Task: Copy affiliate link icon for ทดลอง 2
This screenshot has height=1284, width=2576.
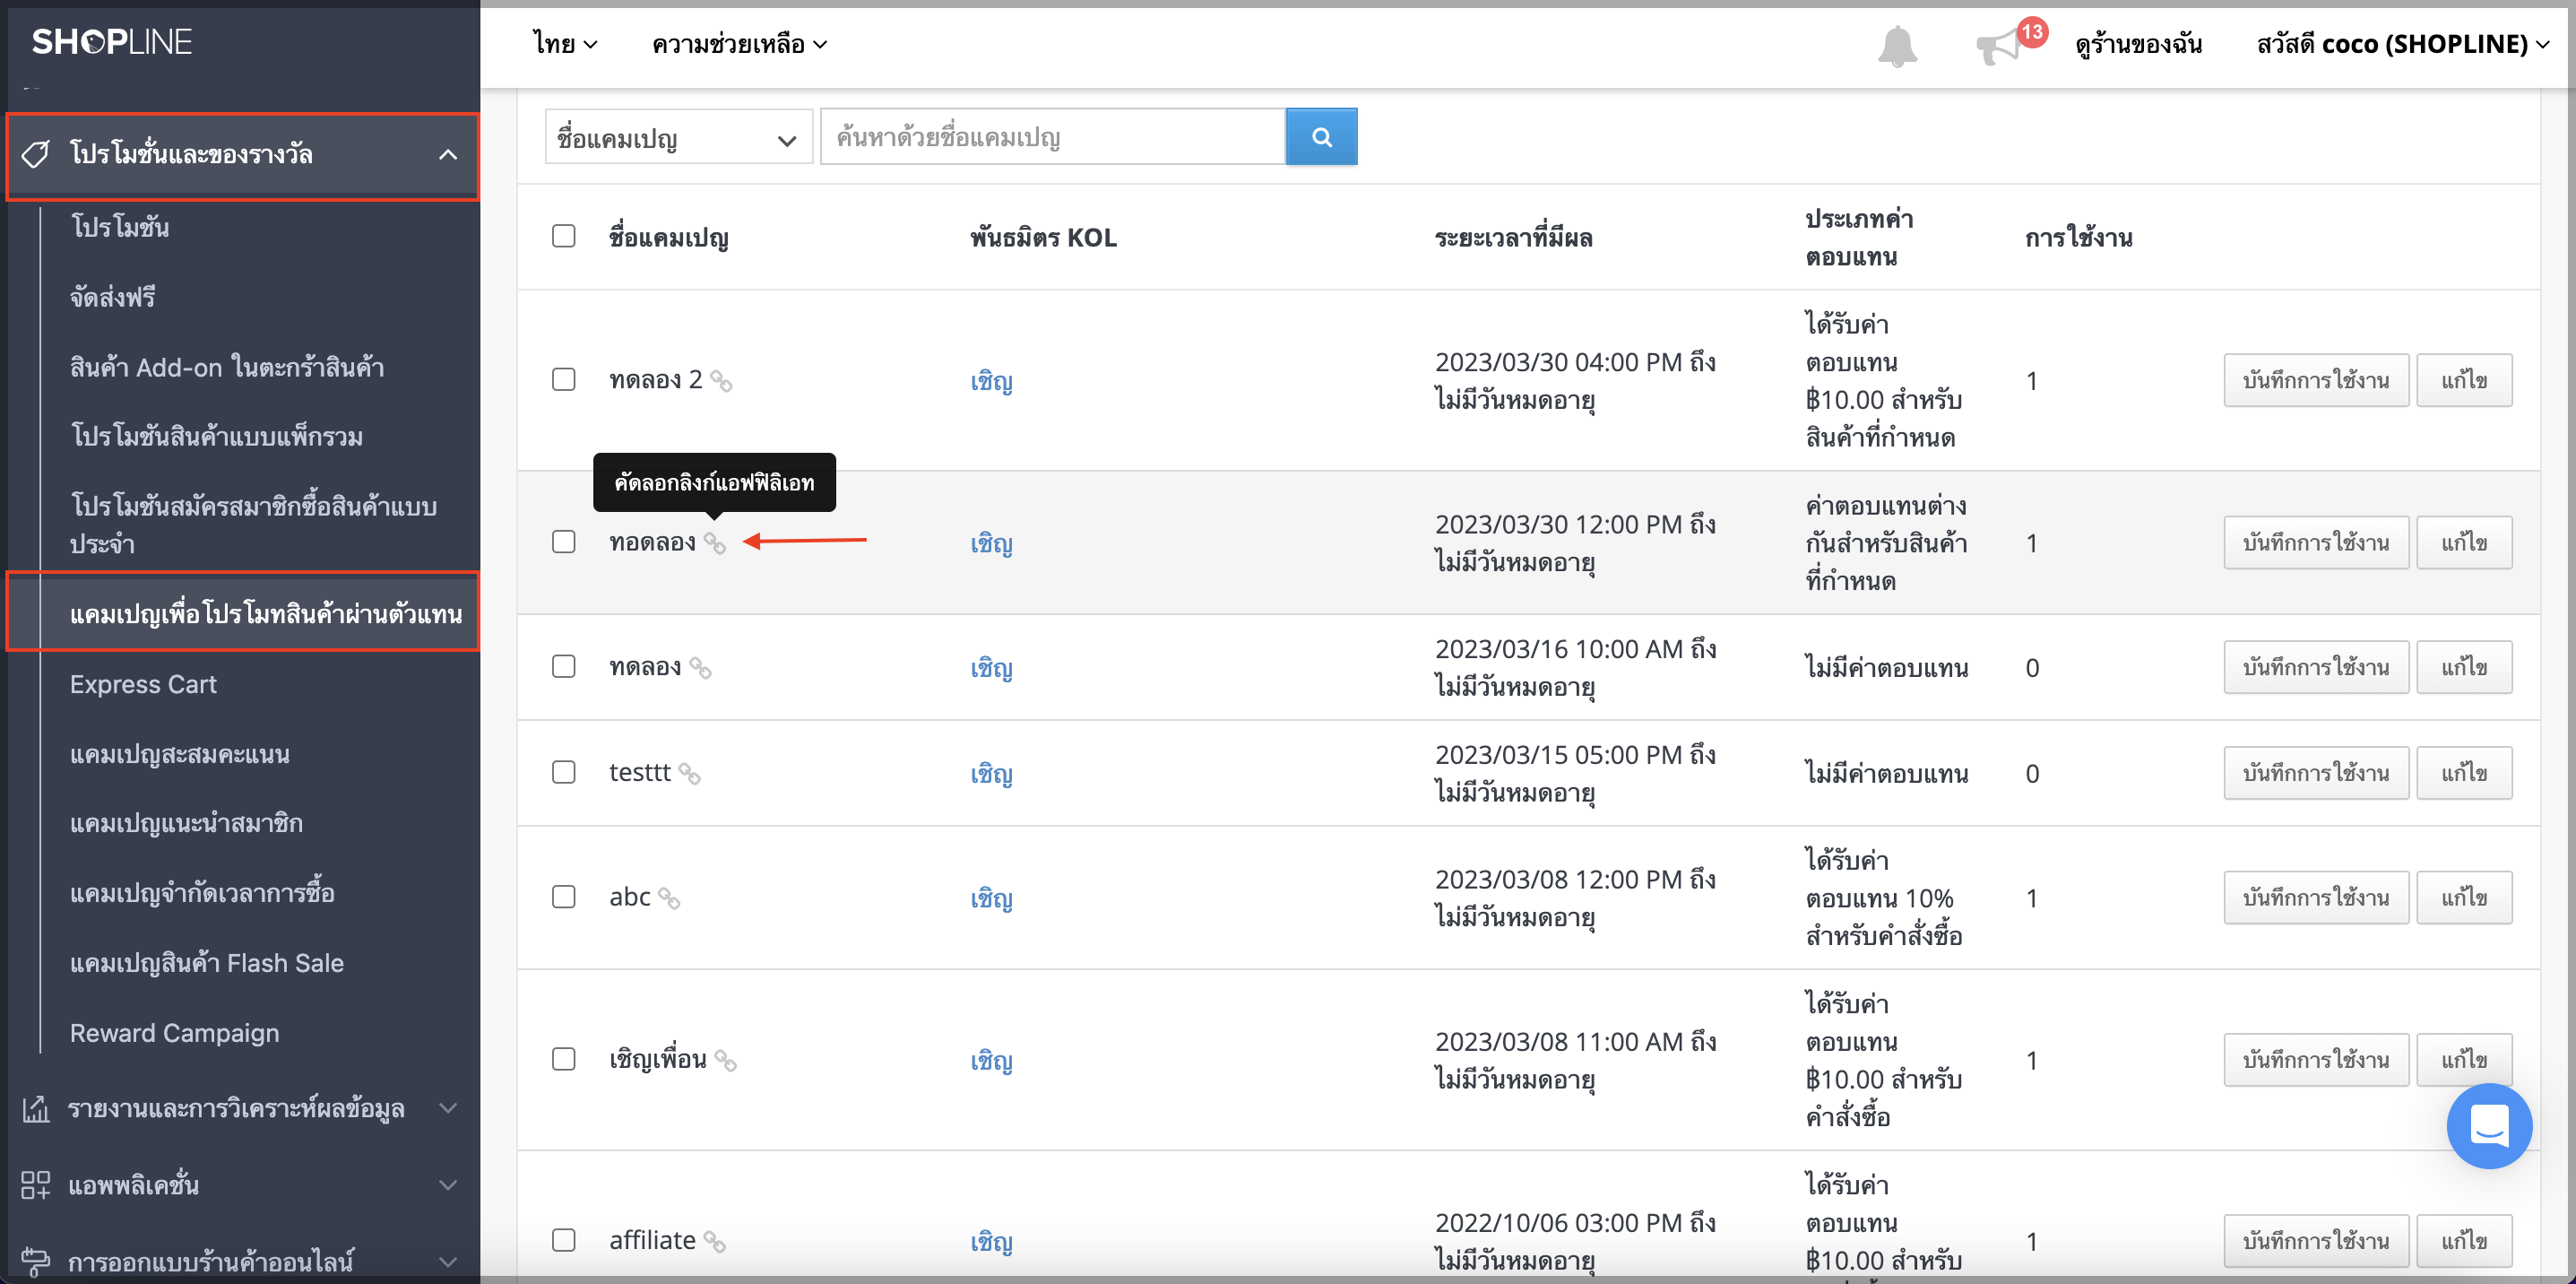Action: pos(721,381)
